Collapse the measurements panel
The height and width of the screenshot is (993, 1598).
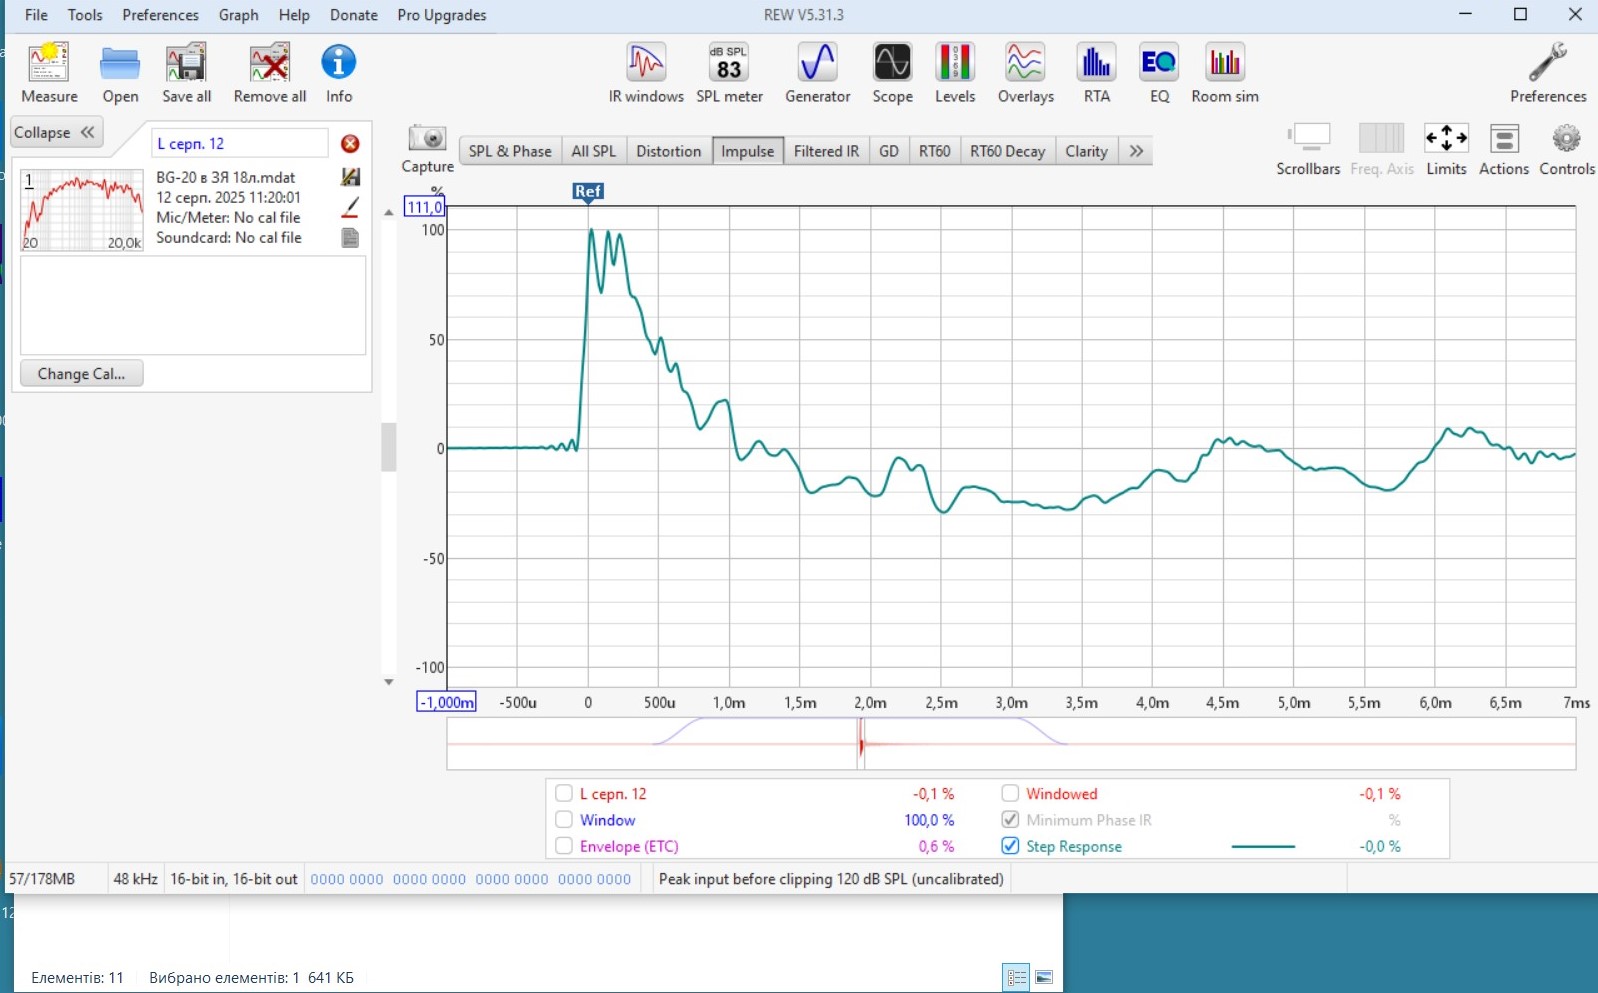coord(56,132)
